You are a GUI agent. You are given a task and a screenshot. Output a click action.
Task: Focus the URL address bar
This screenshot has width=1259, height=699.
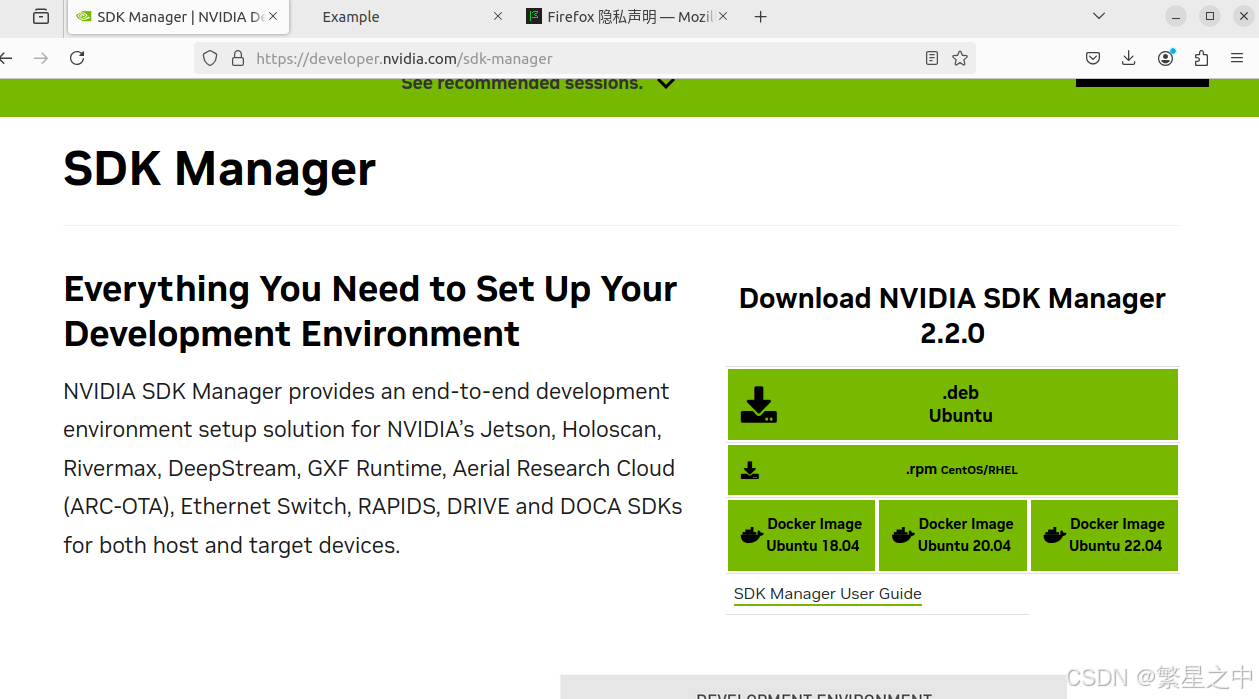point(585,58)
